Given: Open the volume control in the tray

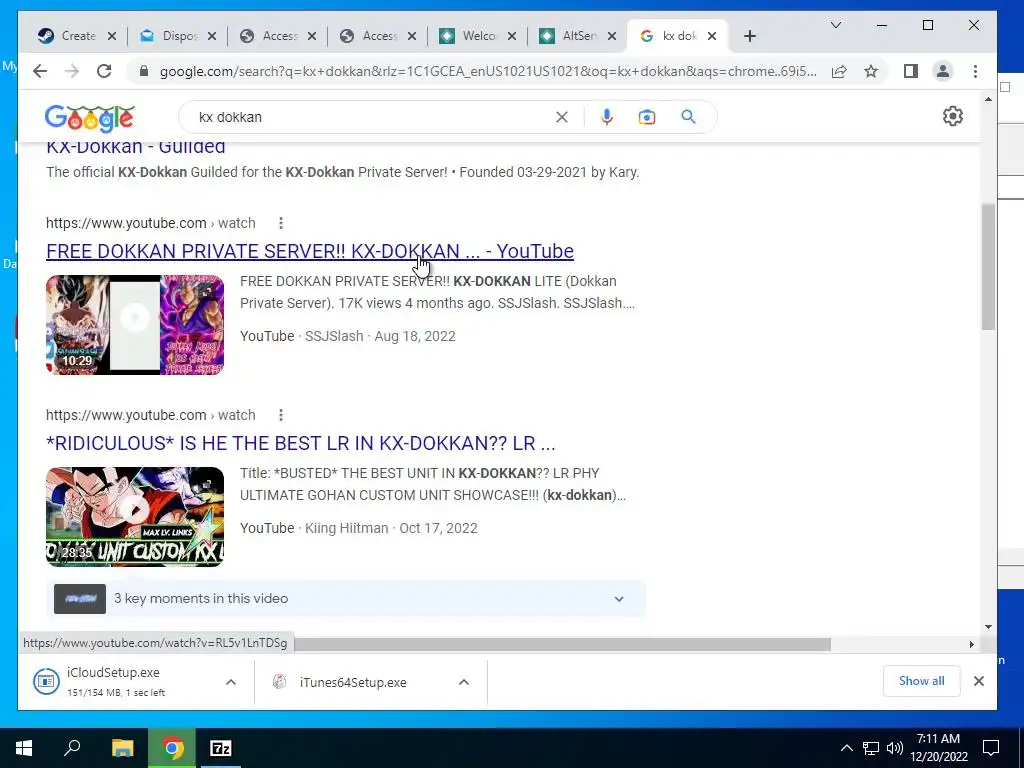Looking at the screenshot, I should (895, 748).
